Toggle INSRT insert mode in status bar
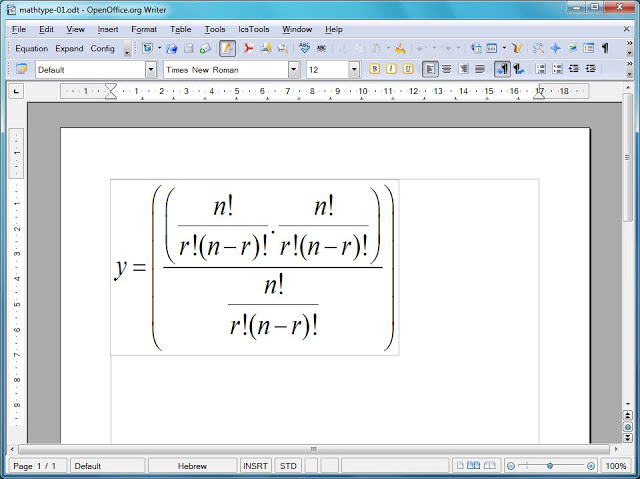640x479 pixels. point(256,466)
